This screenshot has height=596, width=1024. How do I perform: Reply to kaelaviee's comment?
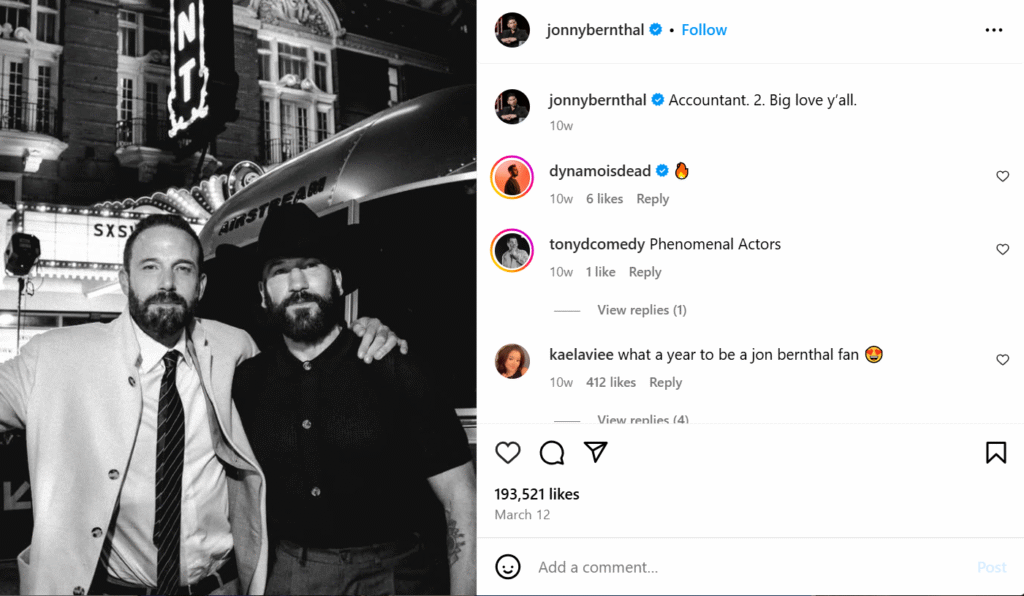click(x=665, y=382)
